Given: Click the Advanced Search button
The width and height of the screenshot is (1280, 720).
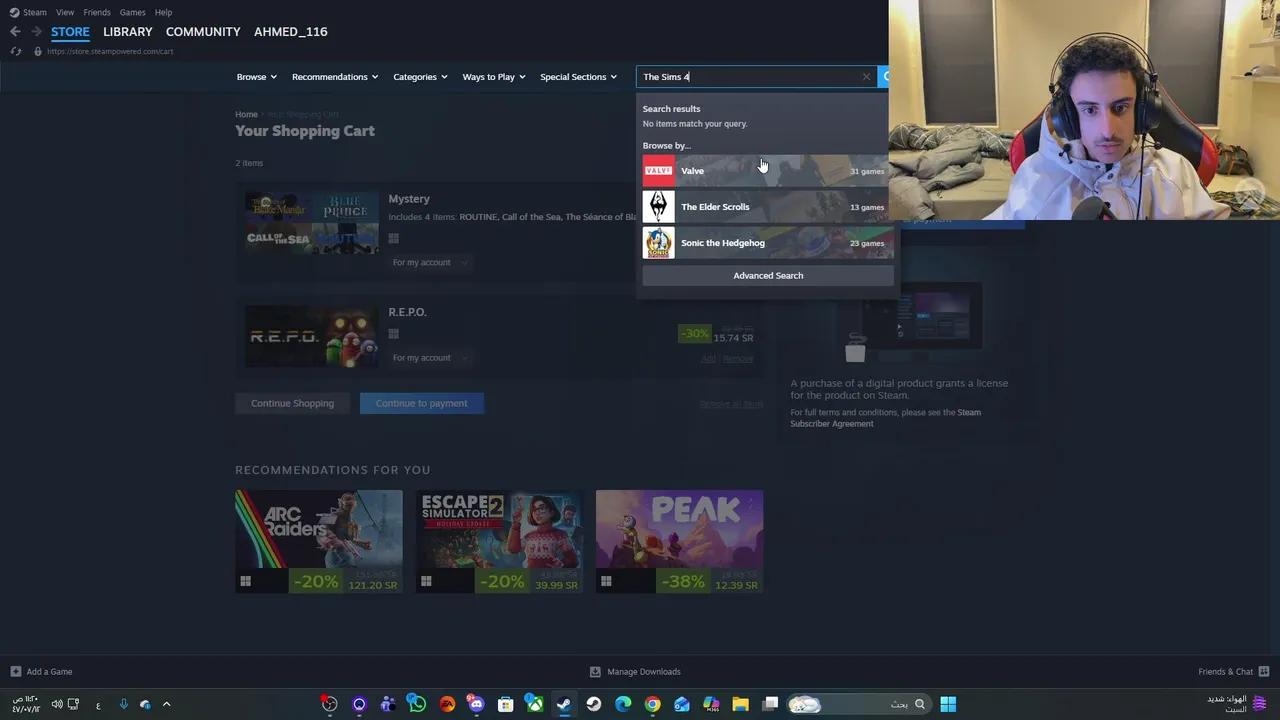Looking at the screenshot, I should point(768,275).
